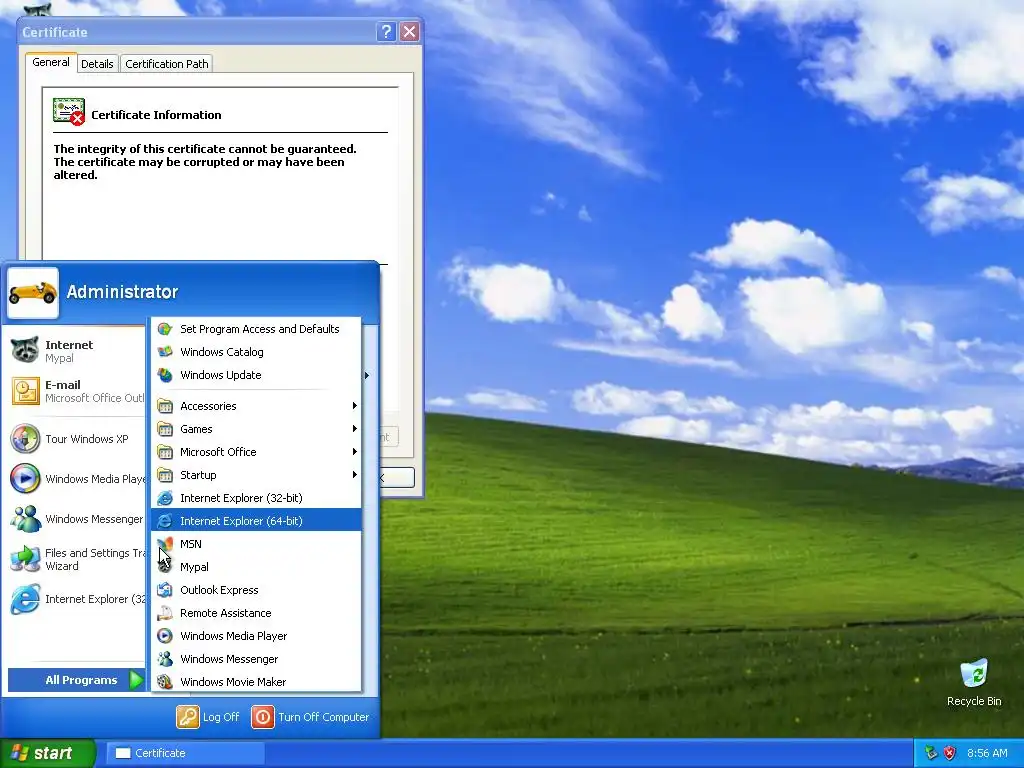The width and height of the screenshot is (1024, 768).
Task: Open Set Program Access and Defaults
Action: [x=256, y=329]
